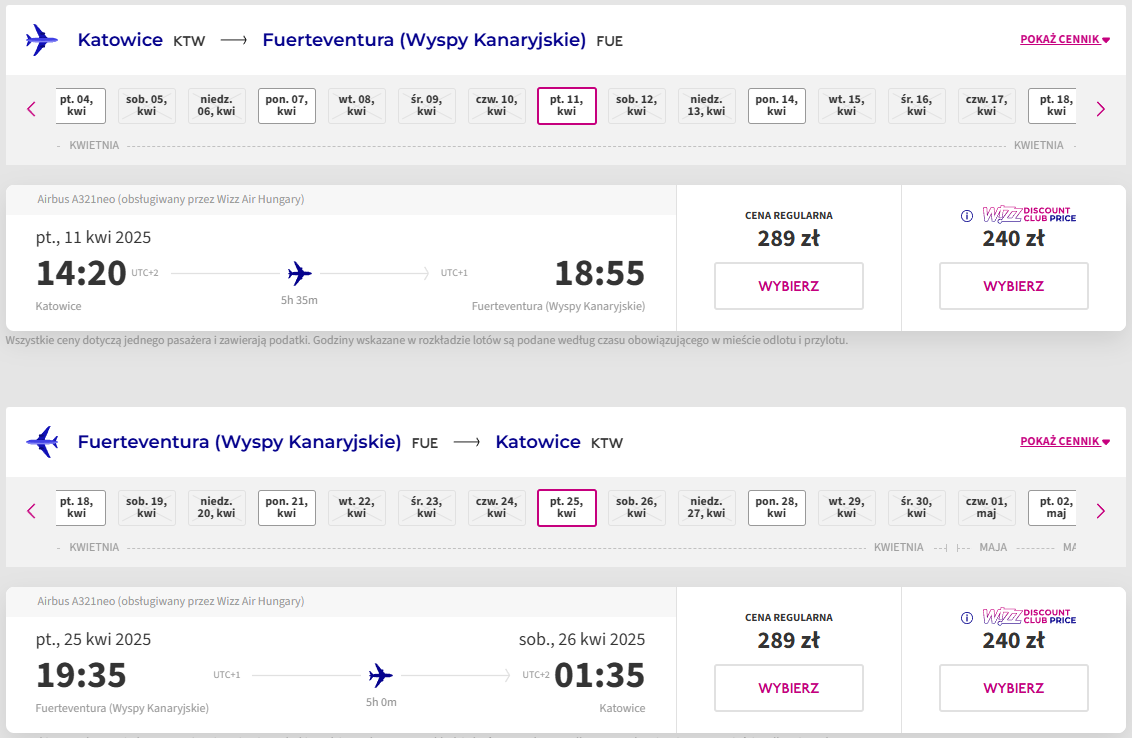
Task: Open info icon beside outbound Wizz Discount Club price
Action: [x=967, y=216]
